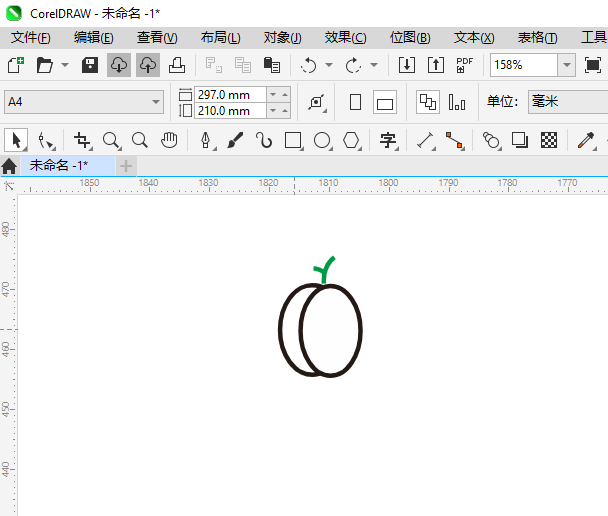The height and width of the screenshot is (516, 608).
Task: Select the Shape node edit tool
Action: [x=46, y=140]
